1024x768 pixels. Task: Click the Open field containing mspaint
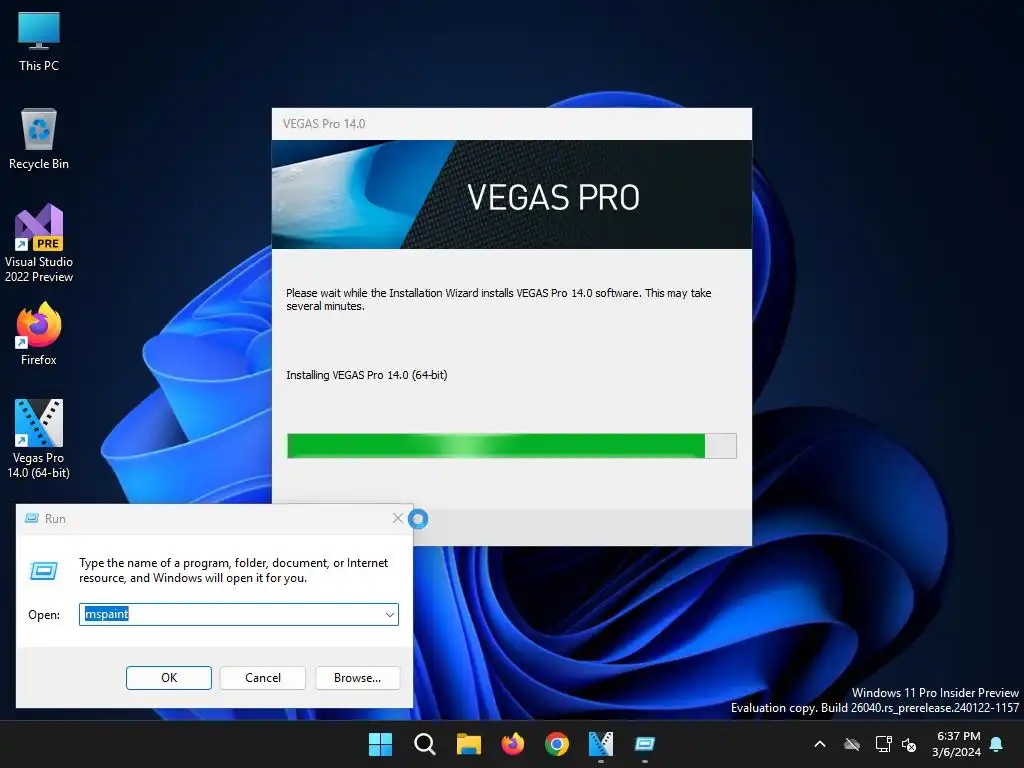pos(238,615)
